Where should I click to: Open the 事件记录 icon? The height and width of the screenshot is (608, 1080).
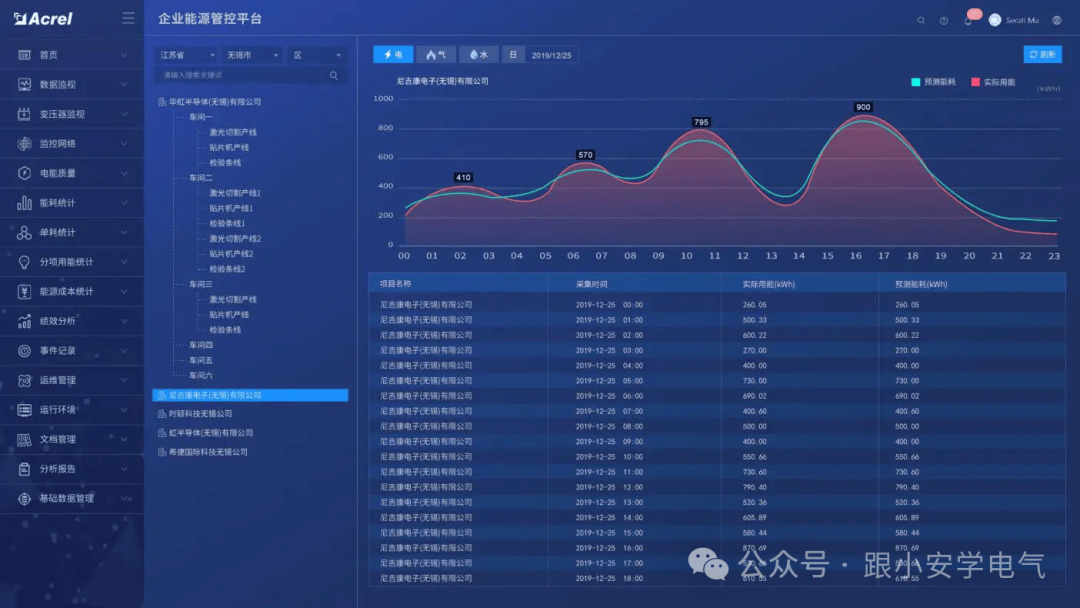click(x=22, y=350)
